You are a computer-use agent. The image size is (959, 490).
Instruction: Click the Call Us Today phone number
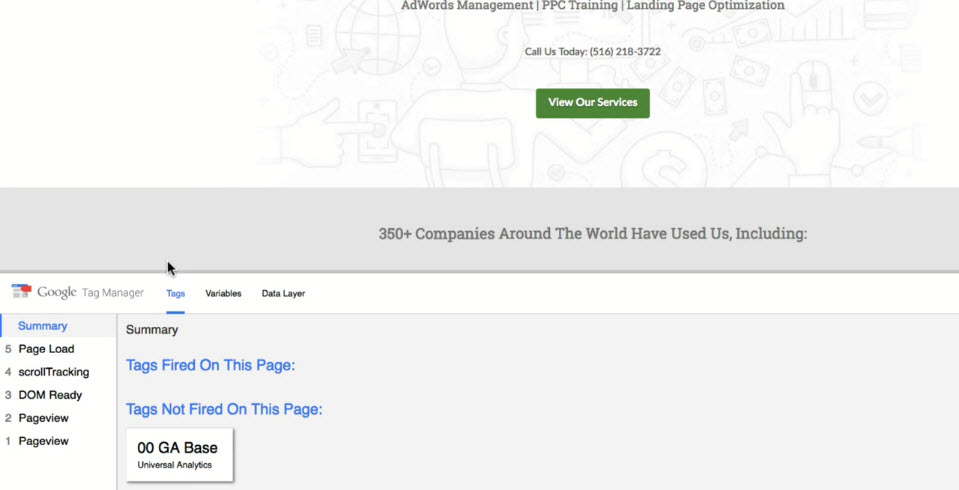pos(592,52)
